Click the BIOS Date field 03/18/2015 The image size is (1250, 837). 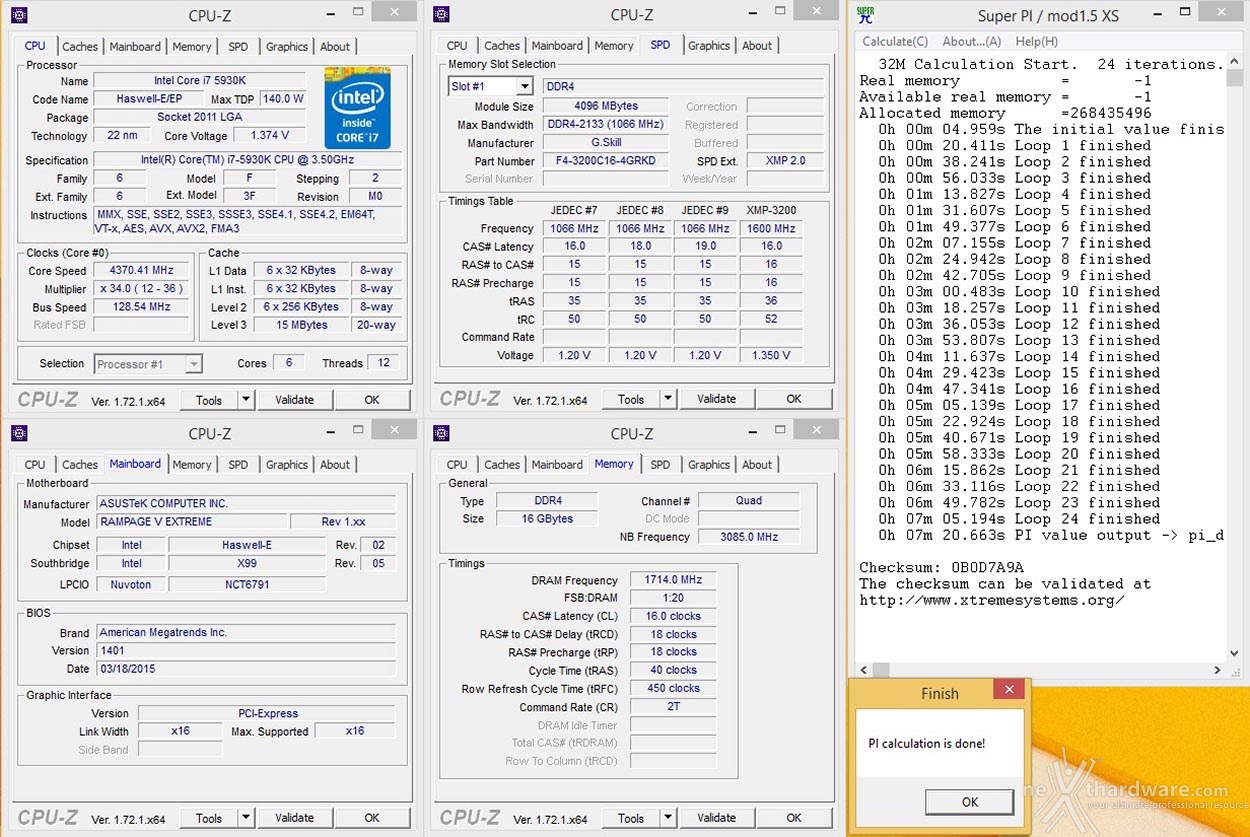click(245, 668)
